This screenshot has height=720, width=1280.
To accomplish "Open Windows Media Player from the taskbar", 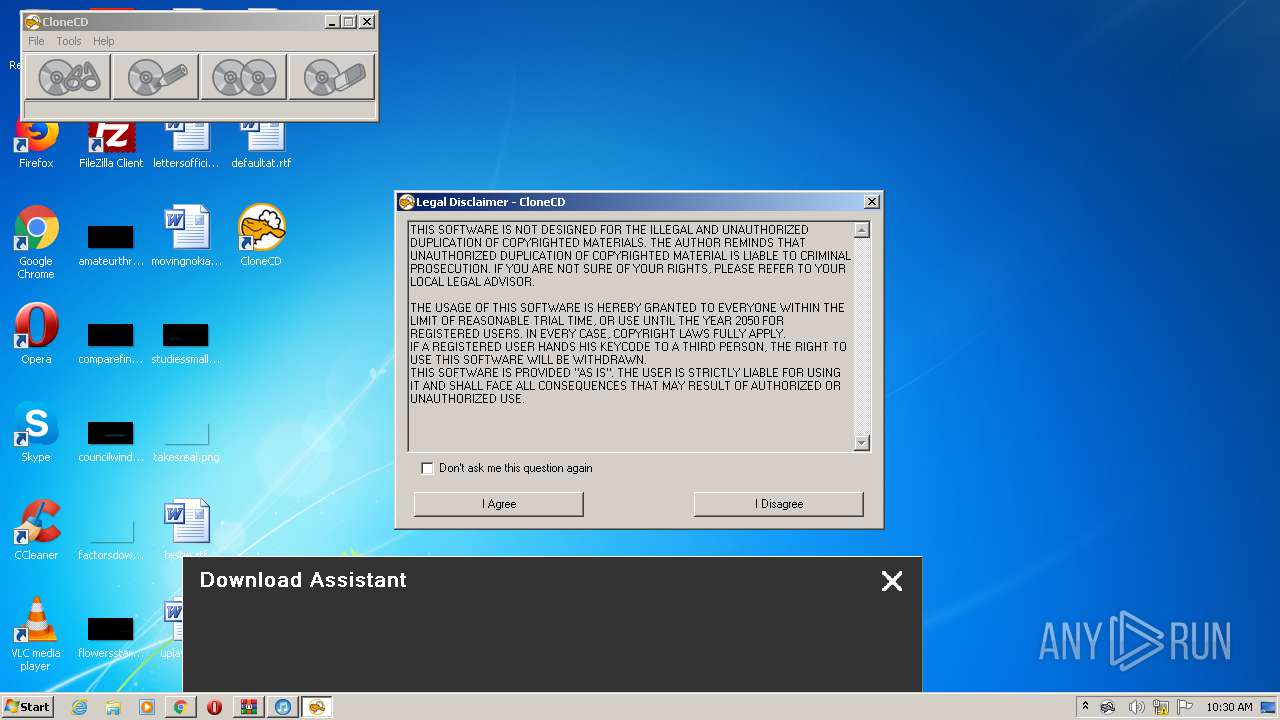I will point(147,707).
